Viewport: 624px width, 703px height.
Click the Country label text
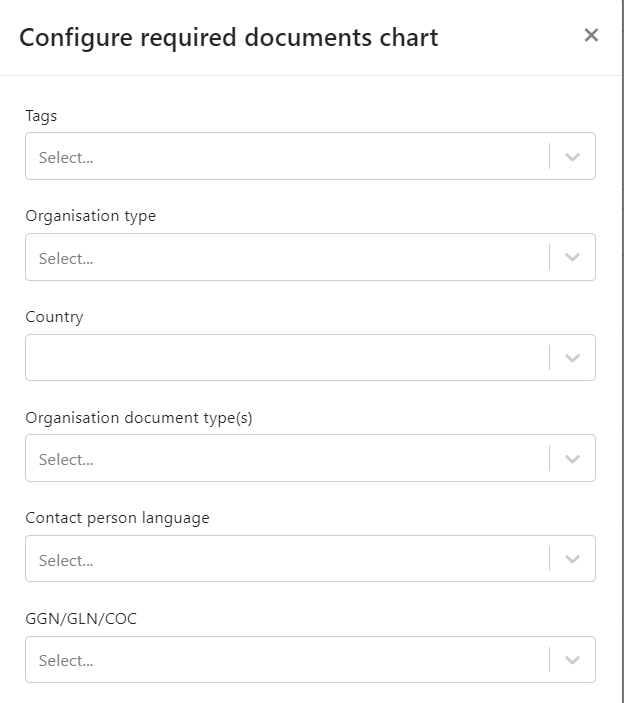click(x=54, y=317)
